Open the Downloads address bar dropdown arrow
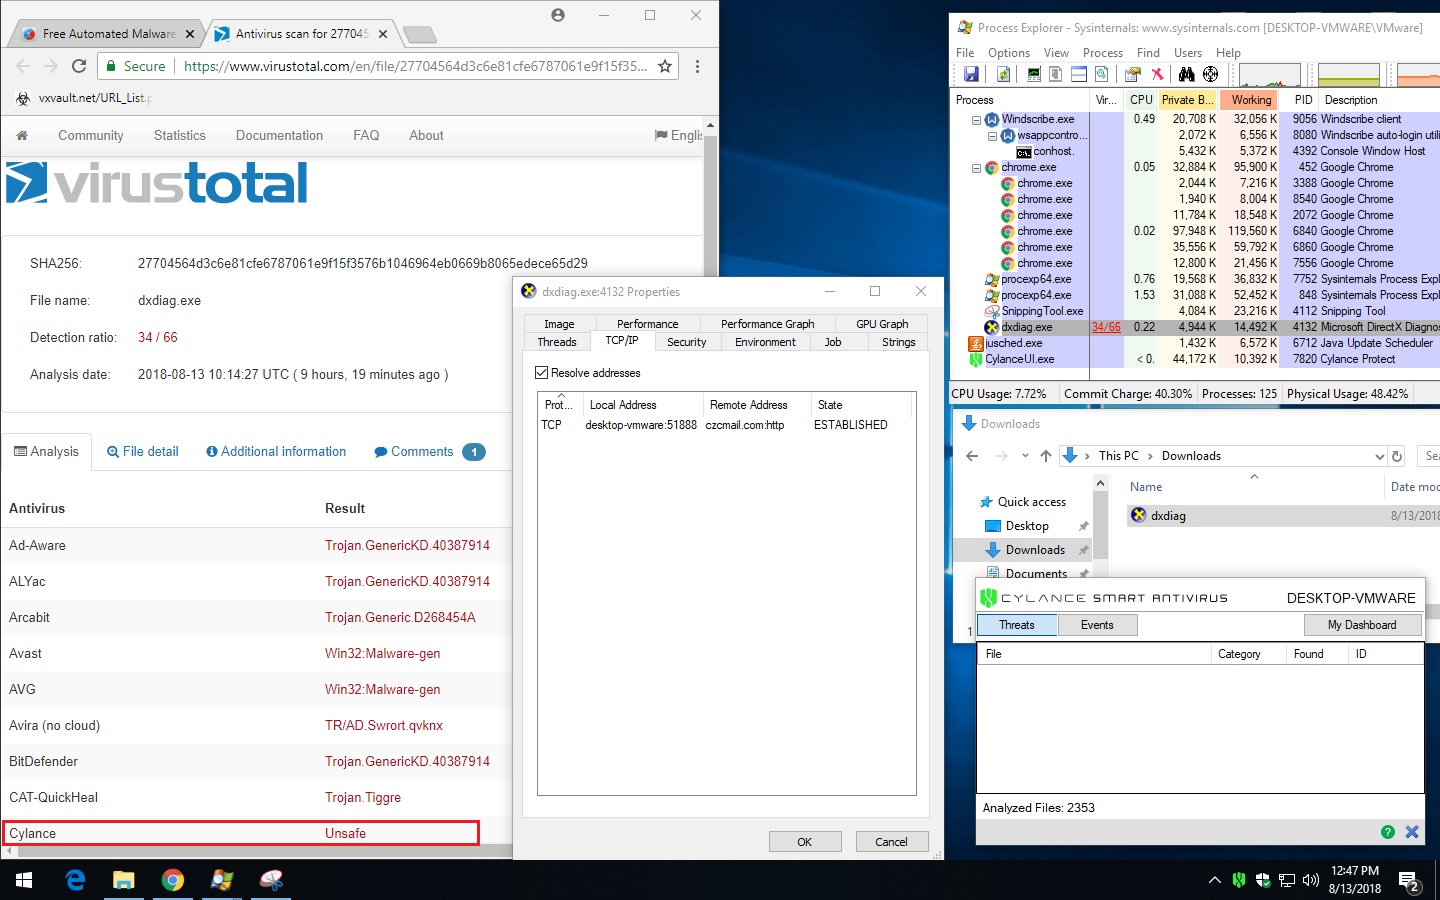Viewport: 1440px width, 900px height. (x=1379, y=456)
